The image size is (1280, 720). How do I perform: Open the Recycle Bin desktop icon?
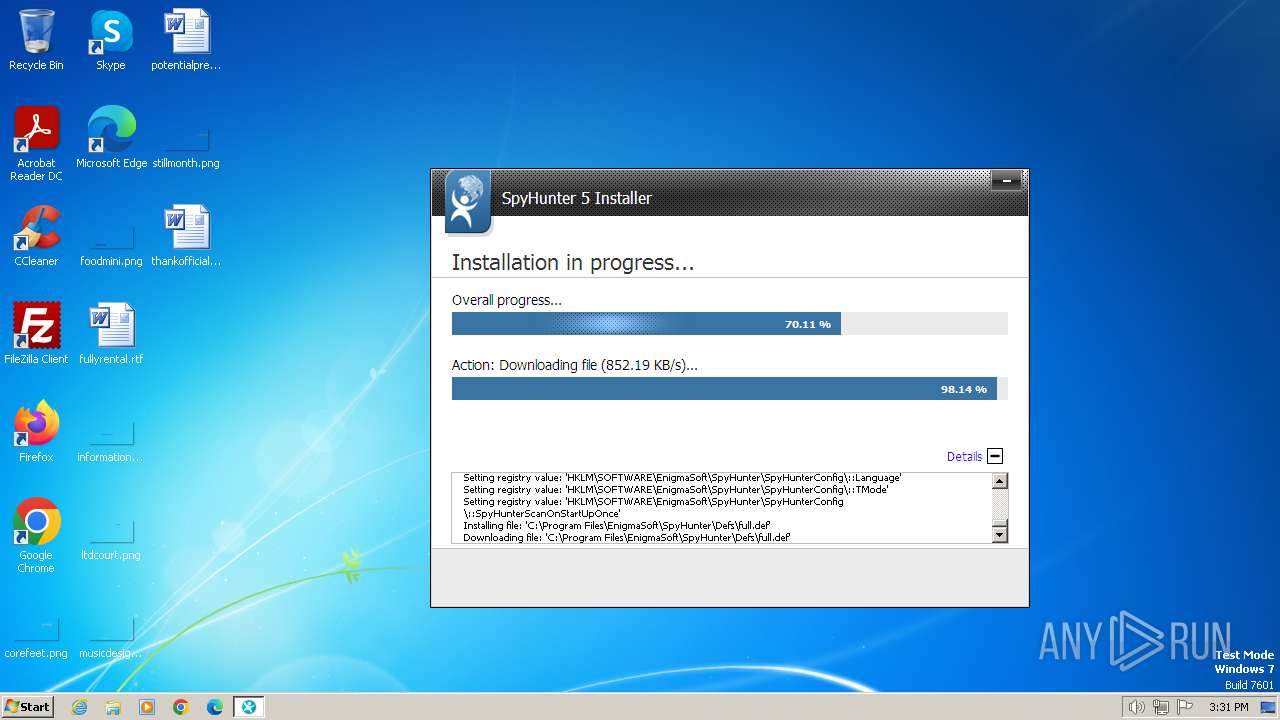coord(36,40)
